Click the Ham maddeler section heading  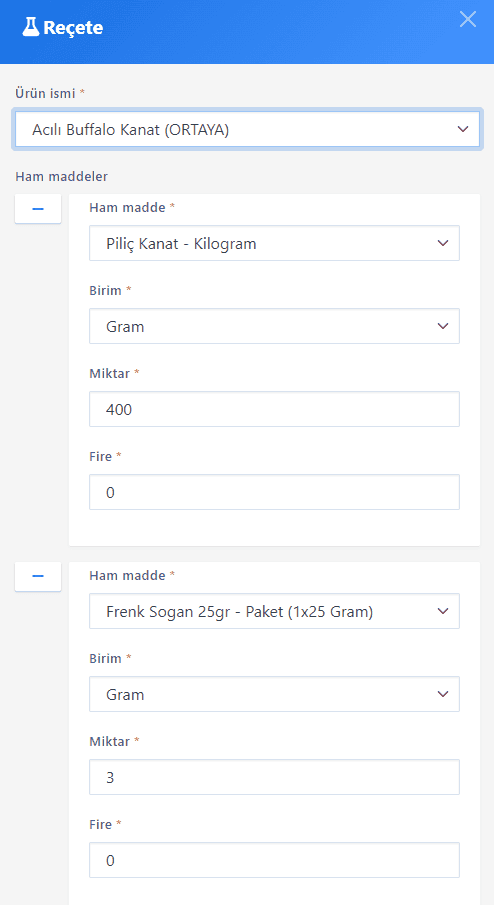pyautogui.click(x=62, y=177)
